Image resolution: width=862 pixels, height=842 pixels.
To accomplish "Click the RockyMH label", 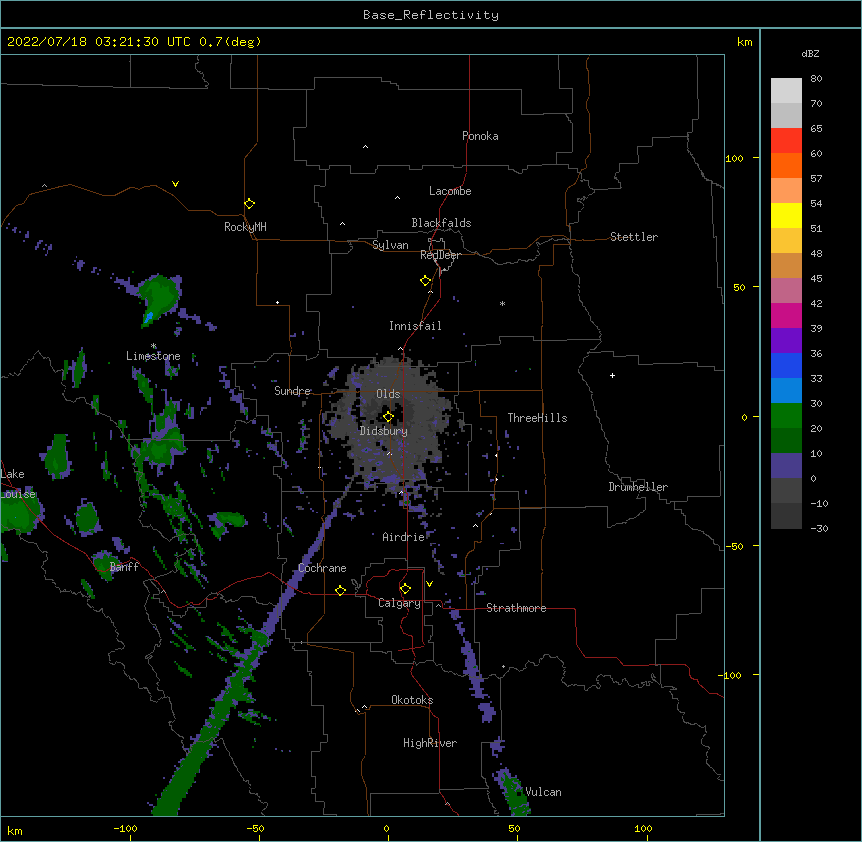I will 245,226.
